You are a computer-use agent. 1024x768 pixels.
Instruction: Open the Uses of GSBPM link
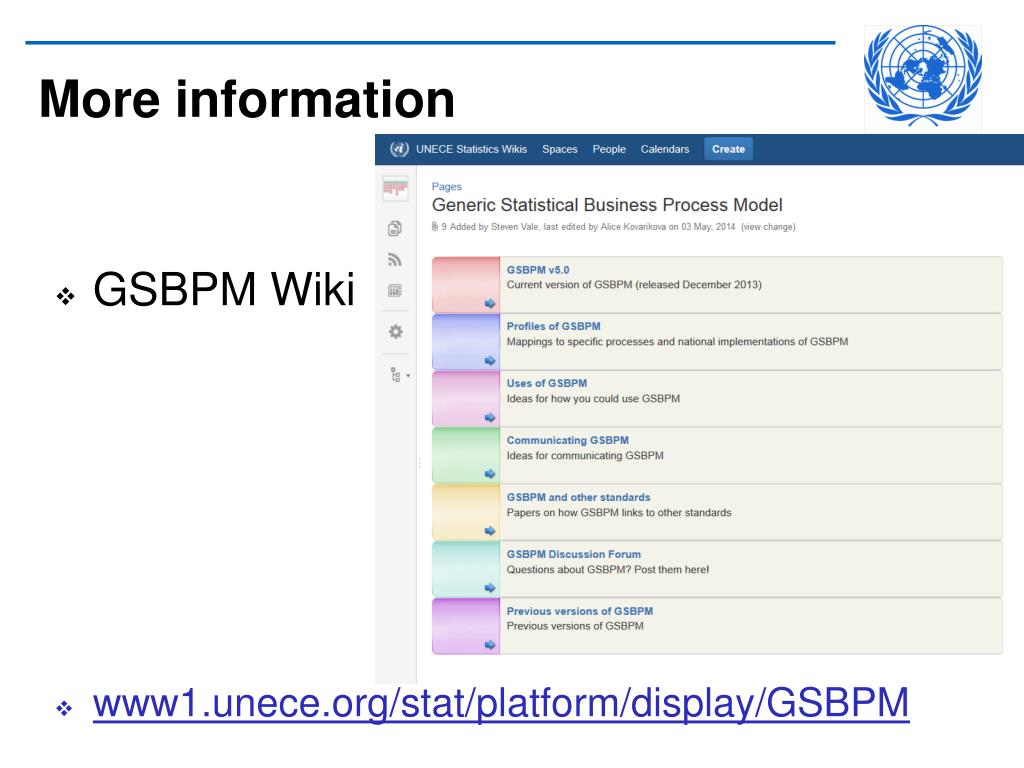click(547, 383)
